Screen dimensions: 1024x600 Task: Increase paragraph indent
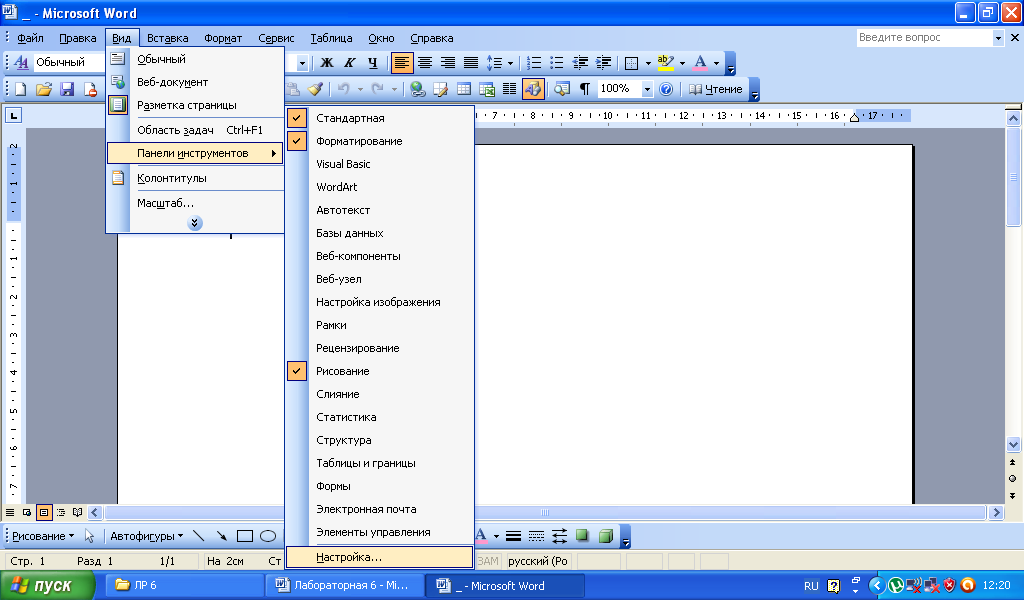pyautogui.click(x=603, y=63)
